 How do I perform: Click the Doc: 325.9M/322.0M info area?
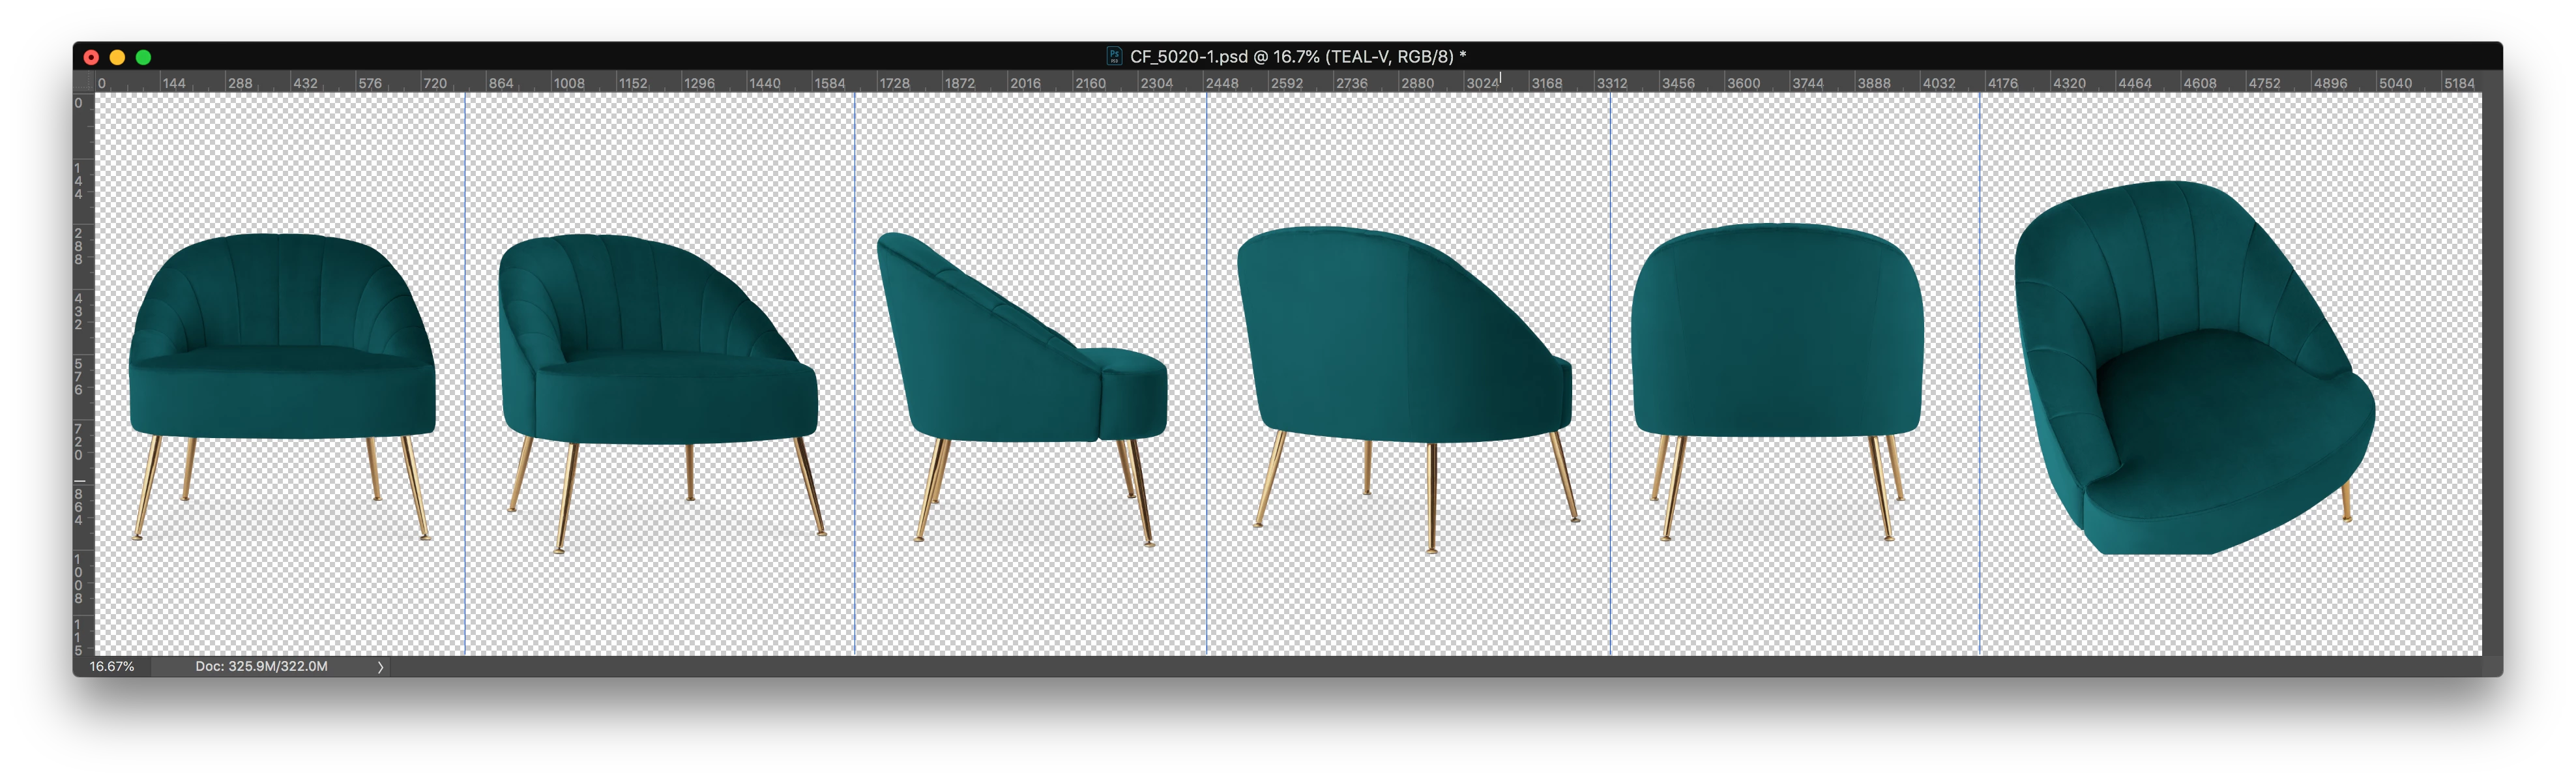(x=261, y=666)
